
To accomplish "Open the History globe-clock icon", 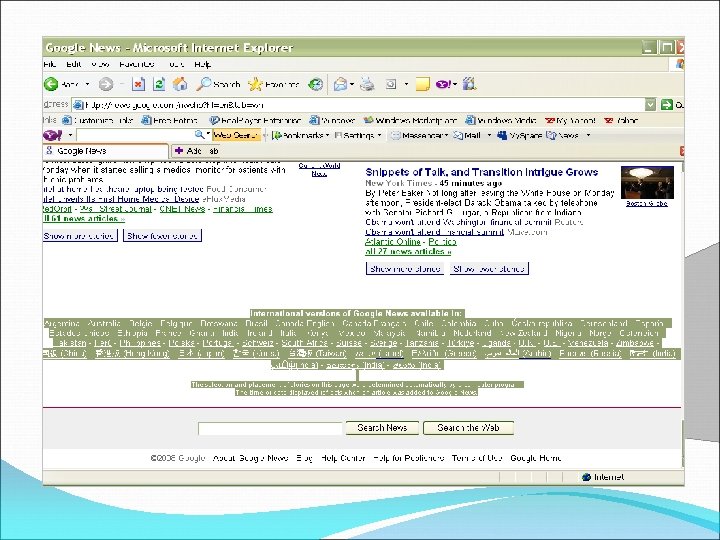I will (x=315, y=84).
